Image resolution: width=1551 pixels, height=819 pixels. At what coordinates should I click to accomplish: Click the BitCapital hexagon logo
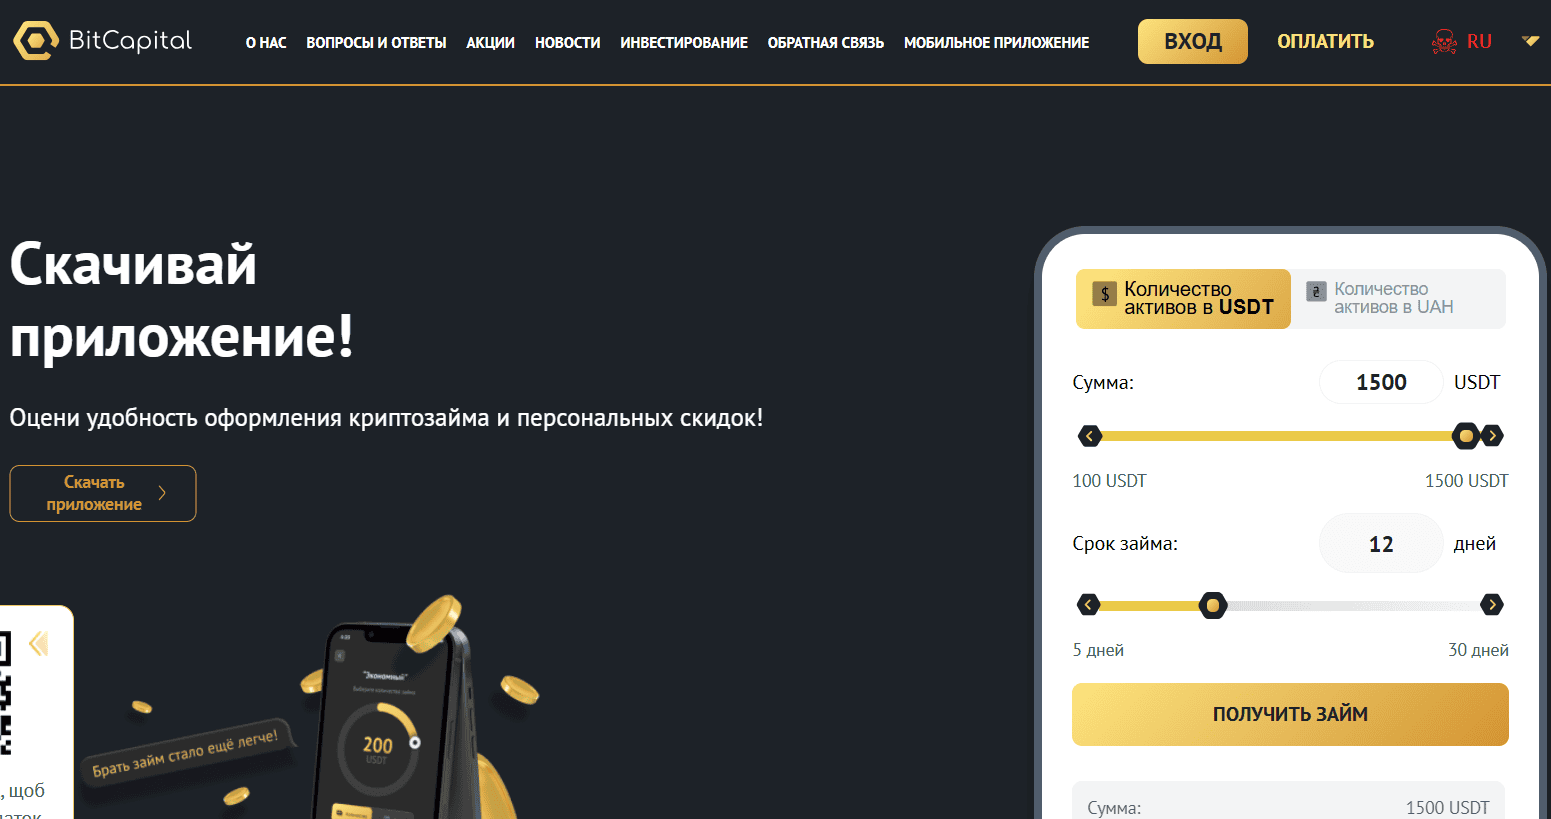[36, 41]
